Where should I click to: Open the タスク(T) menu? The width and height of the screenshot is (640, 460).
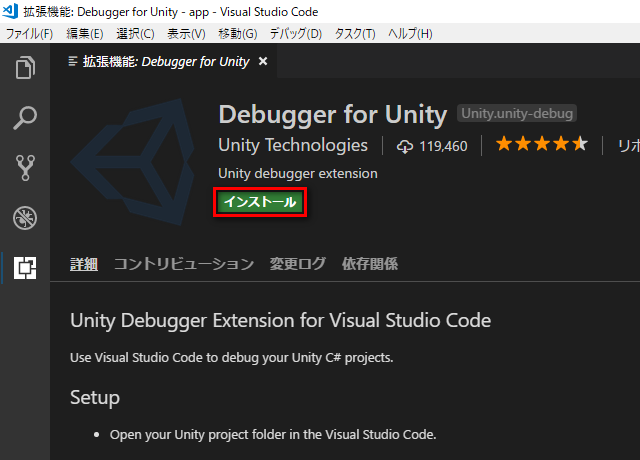pos(355,33)
